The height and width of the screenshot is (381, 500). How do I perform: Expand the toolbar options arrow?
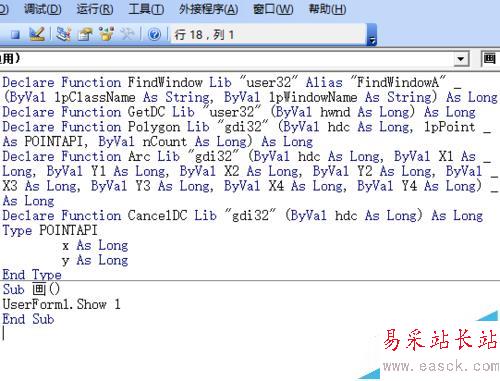click(372, 35)
